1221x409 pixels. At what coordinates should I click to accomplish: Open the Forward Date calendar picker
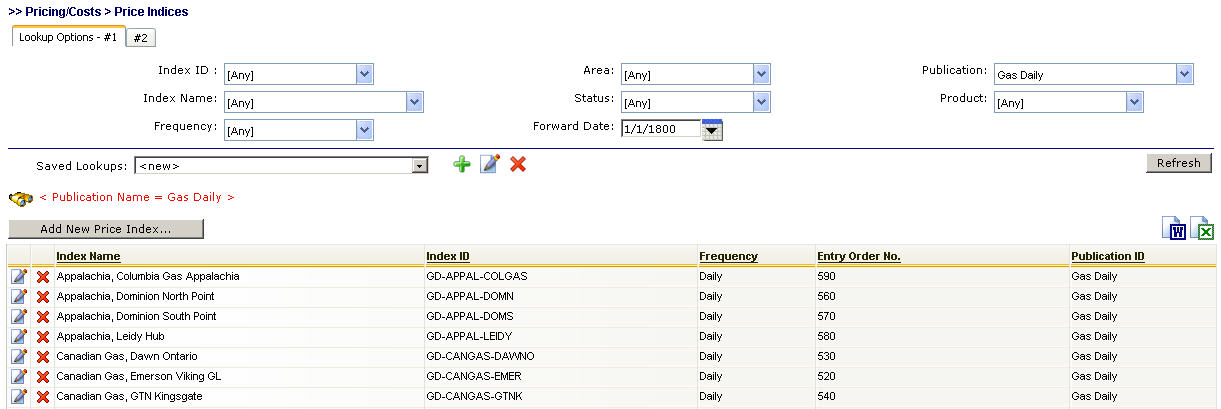point(712,129)
